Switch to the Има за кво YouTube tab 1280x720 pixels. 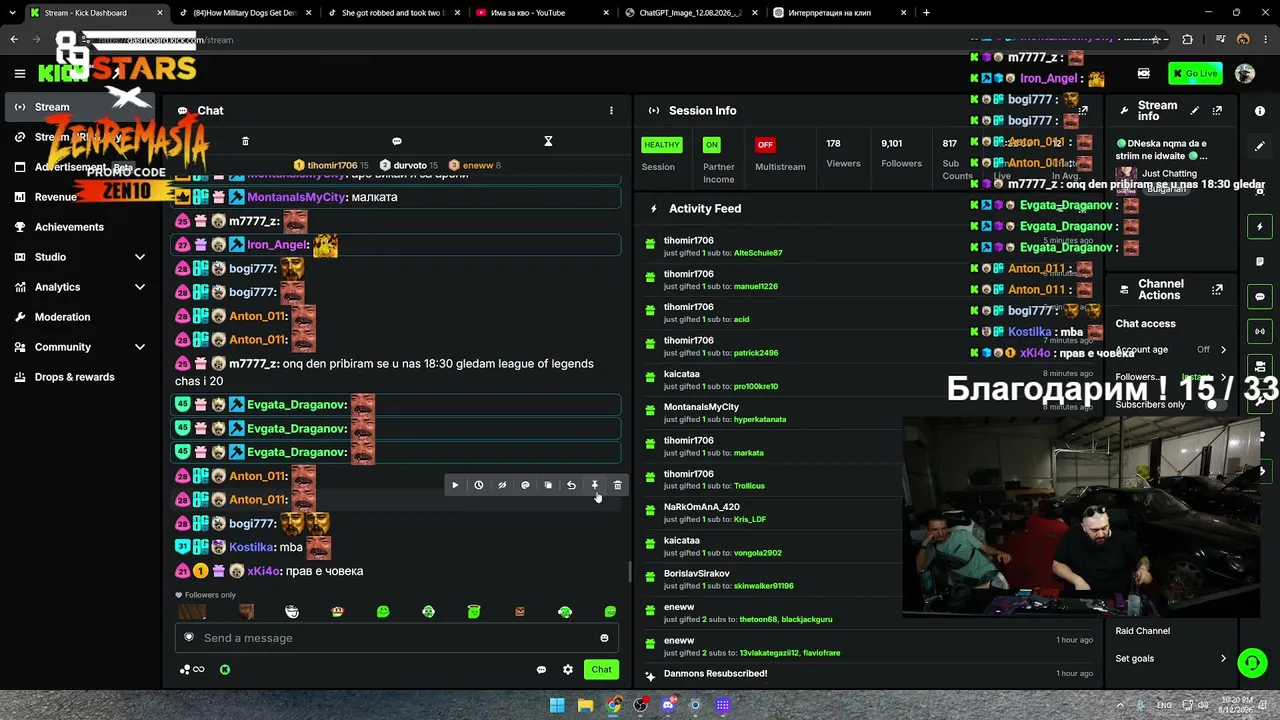coord(541,13)
